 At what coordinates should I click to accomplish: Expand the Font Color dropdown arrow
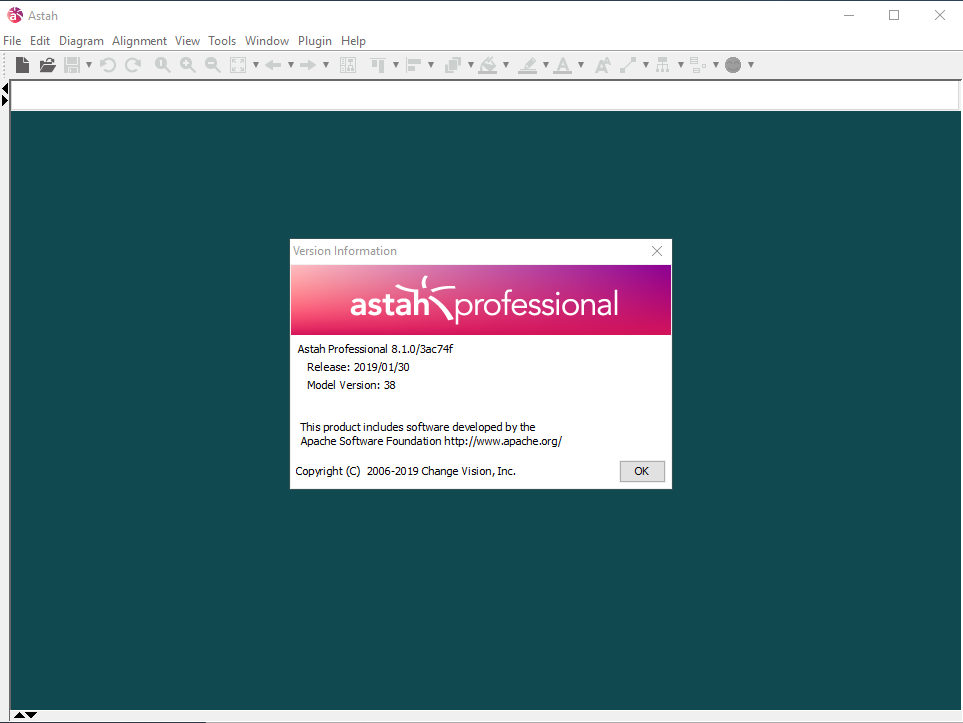click(581, 64)
